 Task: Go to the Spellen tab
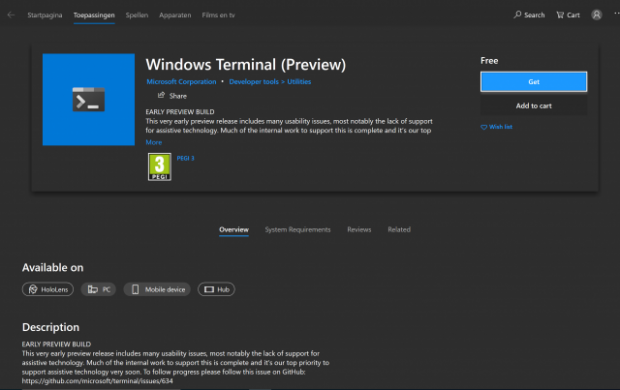(137, 15)
